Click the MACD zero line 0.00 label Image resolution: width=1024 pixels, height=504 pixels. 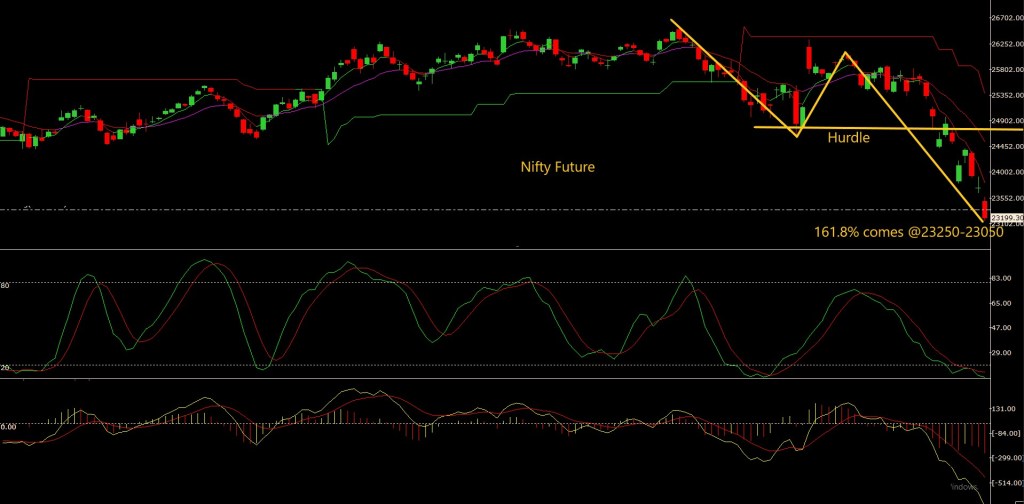8,426
